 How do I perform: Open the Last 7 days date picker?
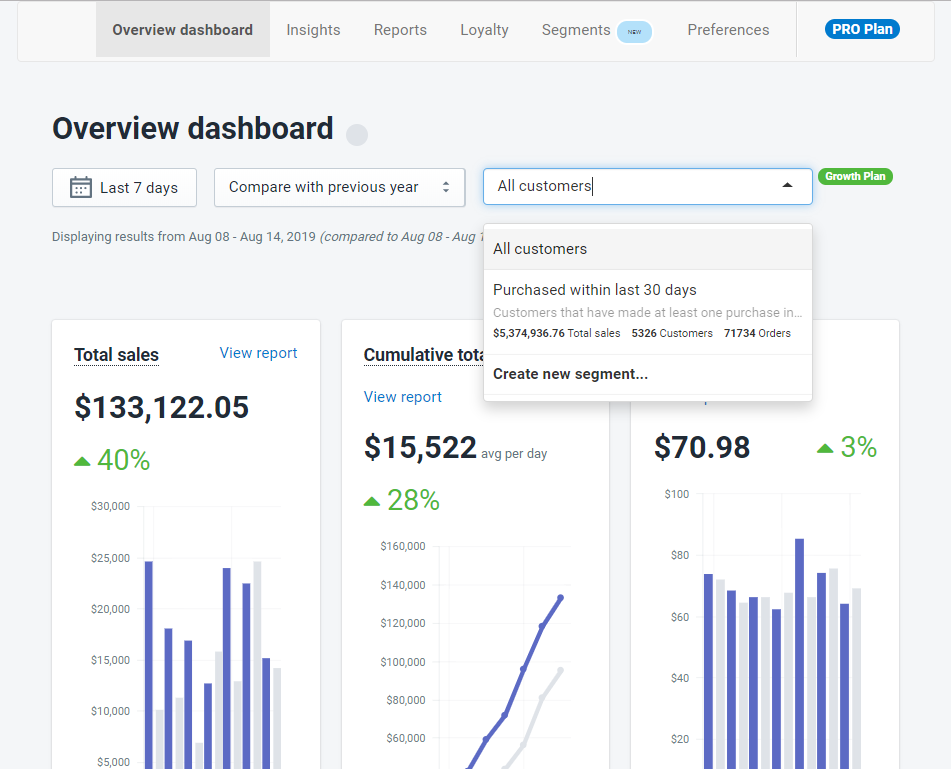(x=124, y=187)
